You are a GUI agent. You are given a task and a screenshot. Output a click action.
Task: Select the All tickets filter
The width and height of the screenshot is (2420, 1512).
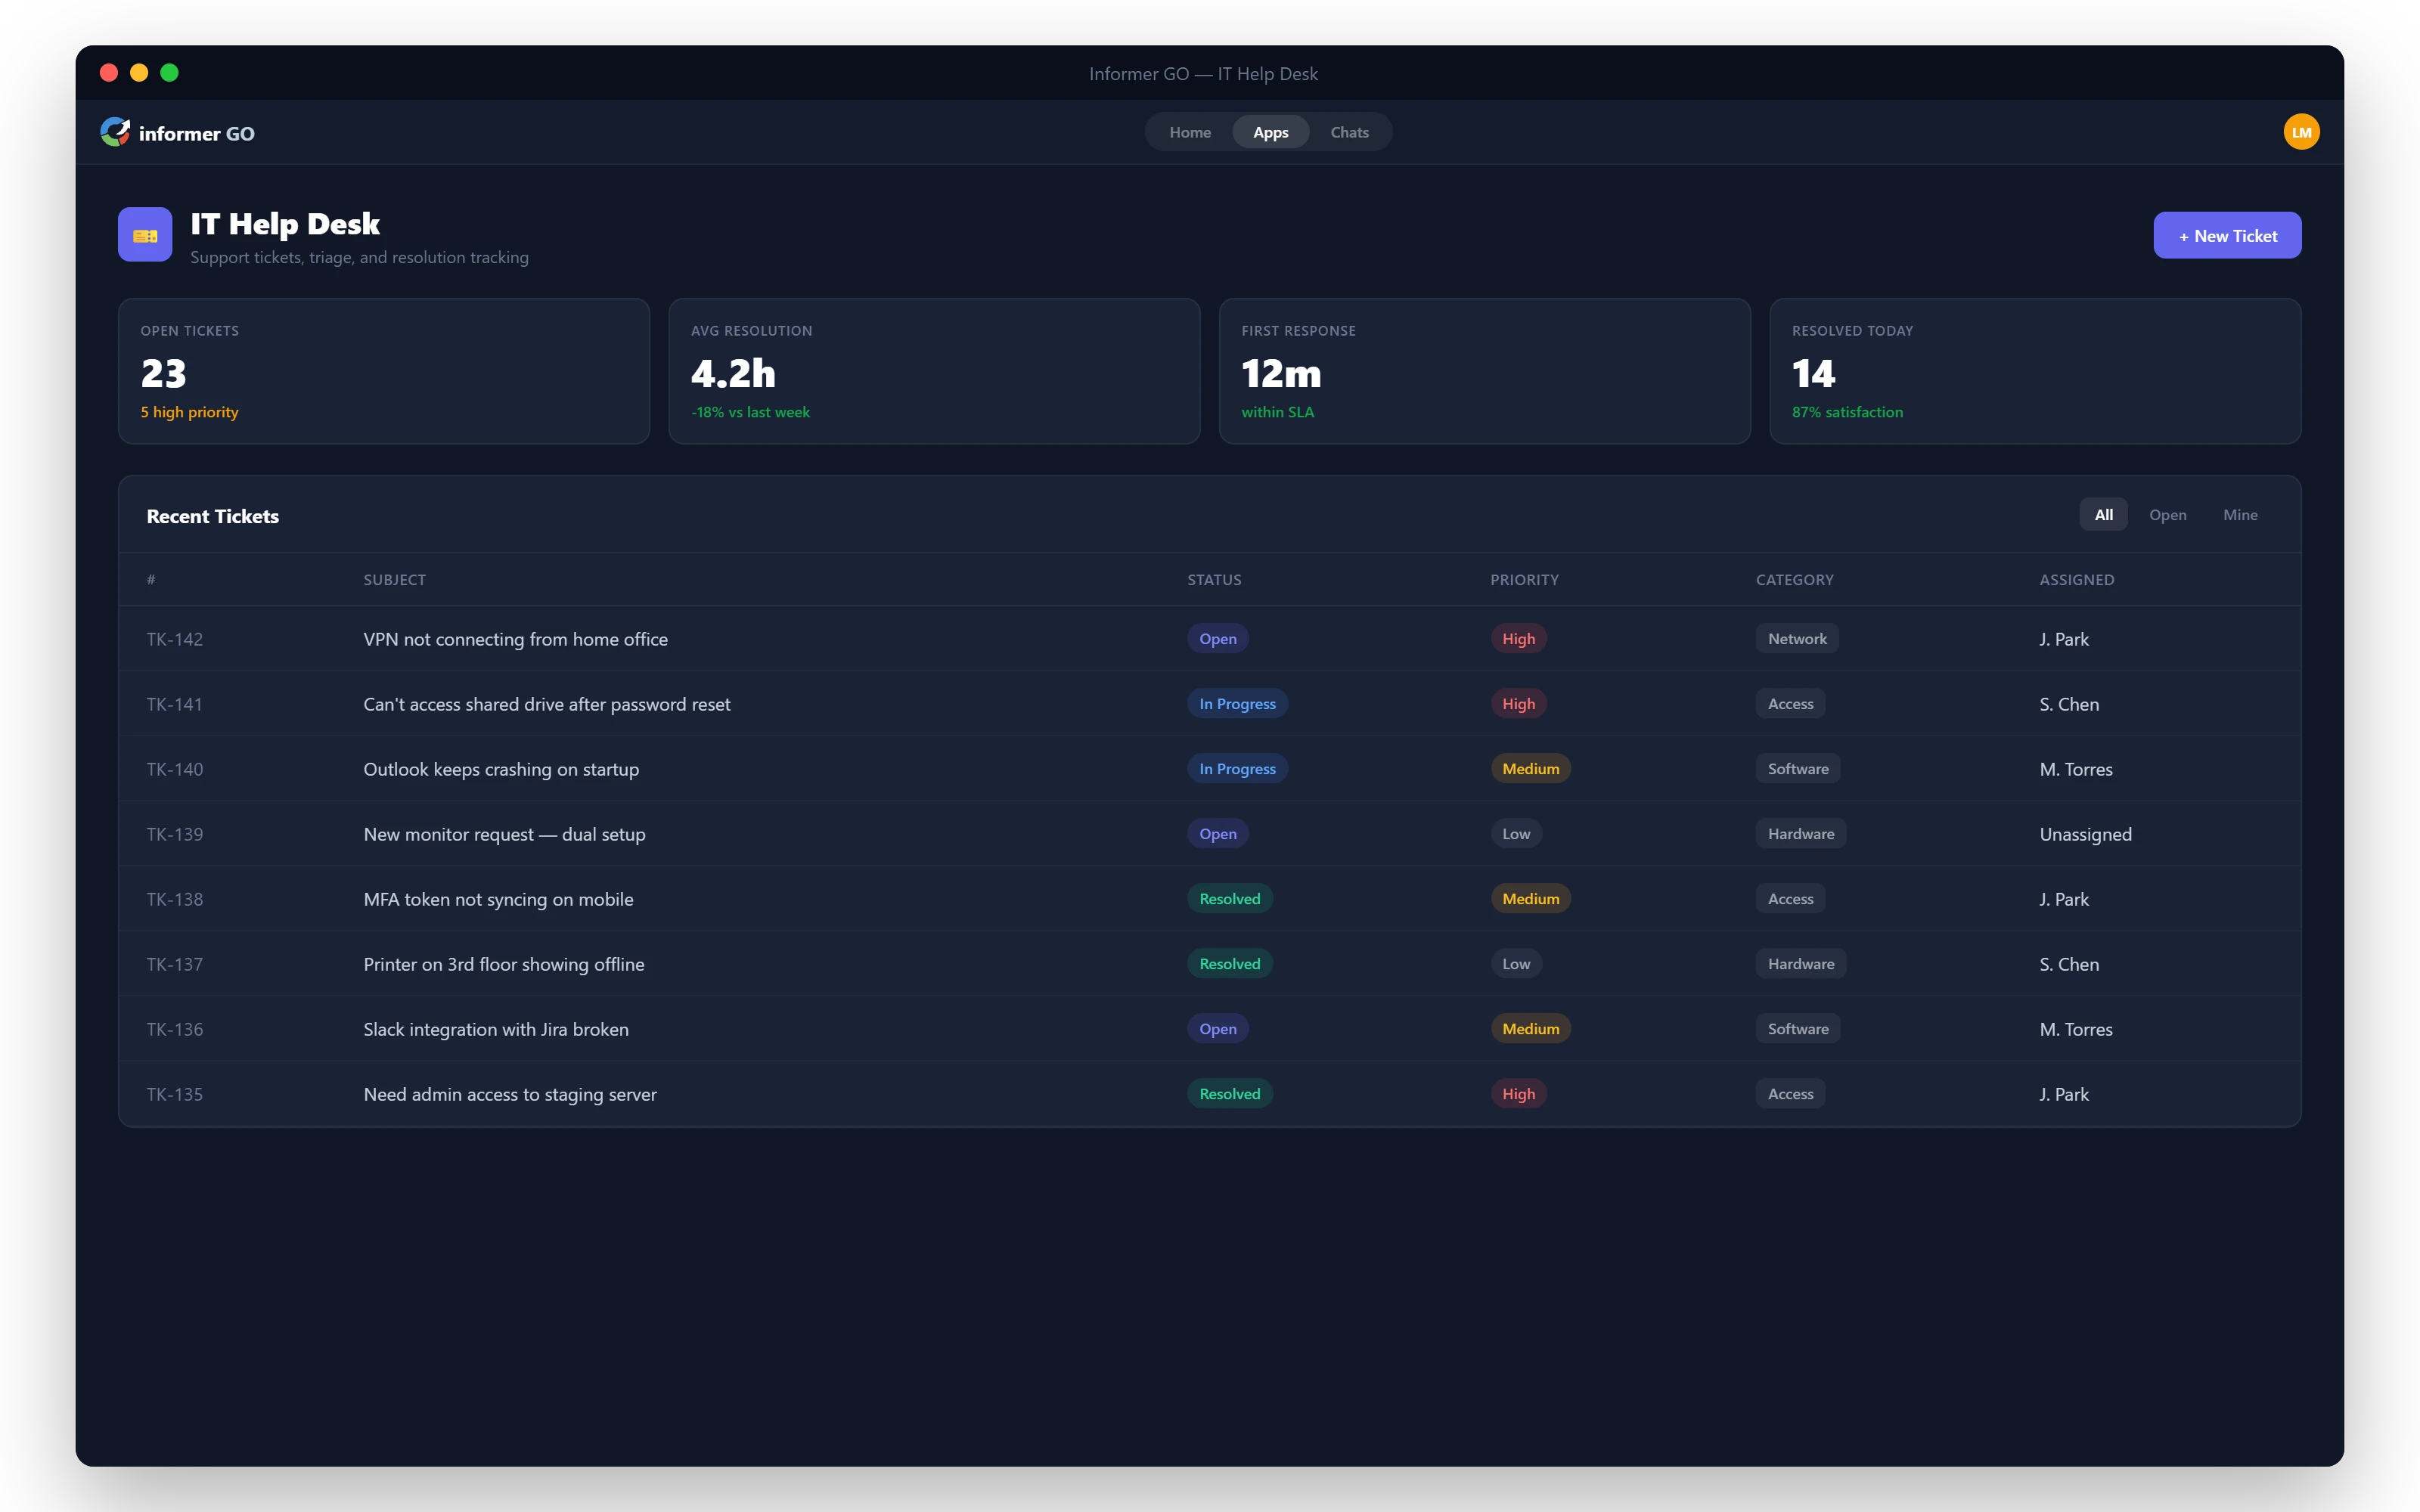pos(2103,514)
